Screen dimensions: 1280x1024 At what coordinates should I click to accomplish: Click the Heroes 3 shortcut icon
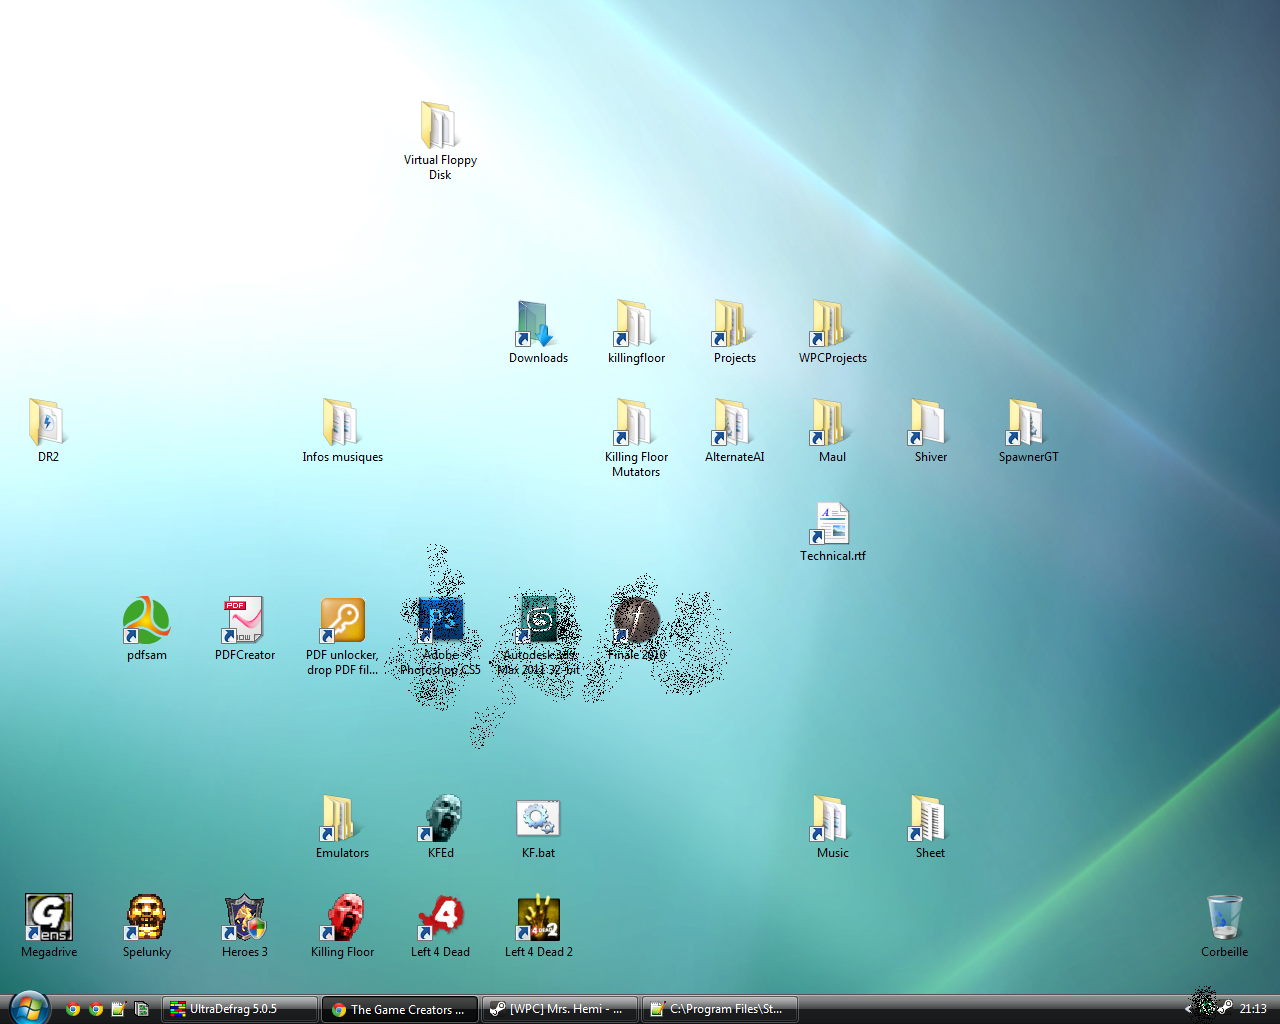[x=244, y=918]
